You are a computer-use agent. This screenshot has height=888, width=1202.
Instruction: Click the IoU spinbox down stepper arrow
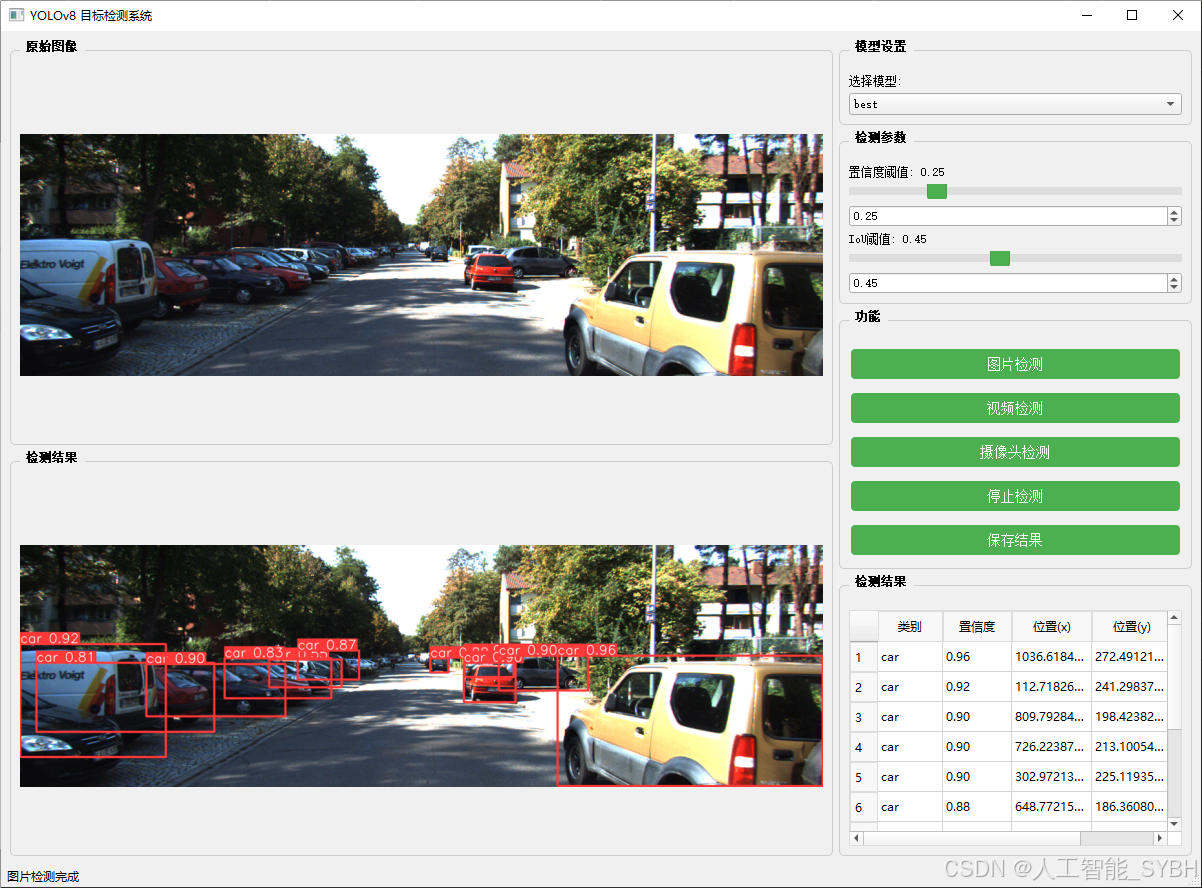pos(1173,287)
